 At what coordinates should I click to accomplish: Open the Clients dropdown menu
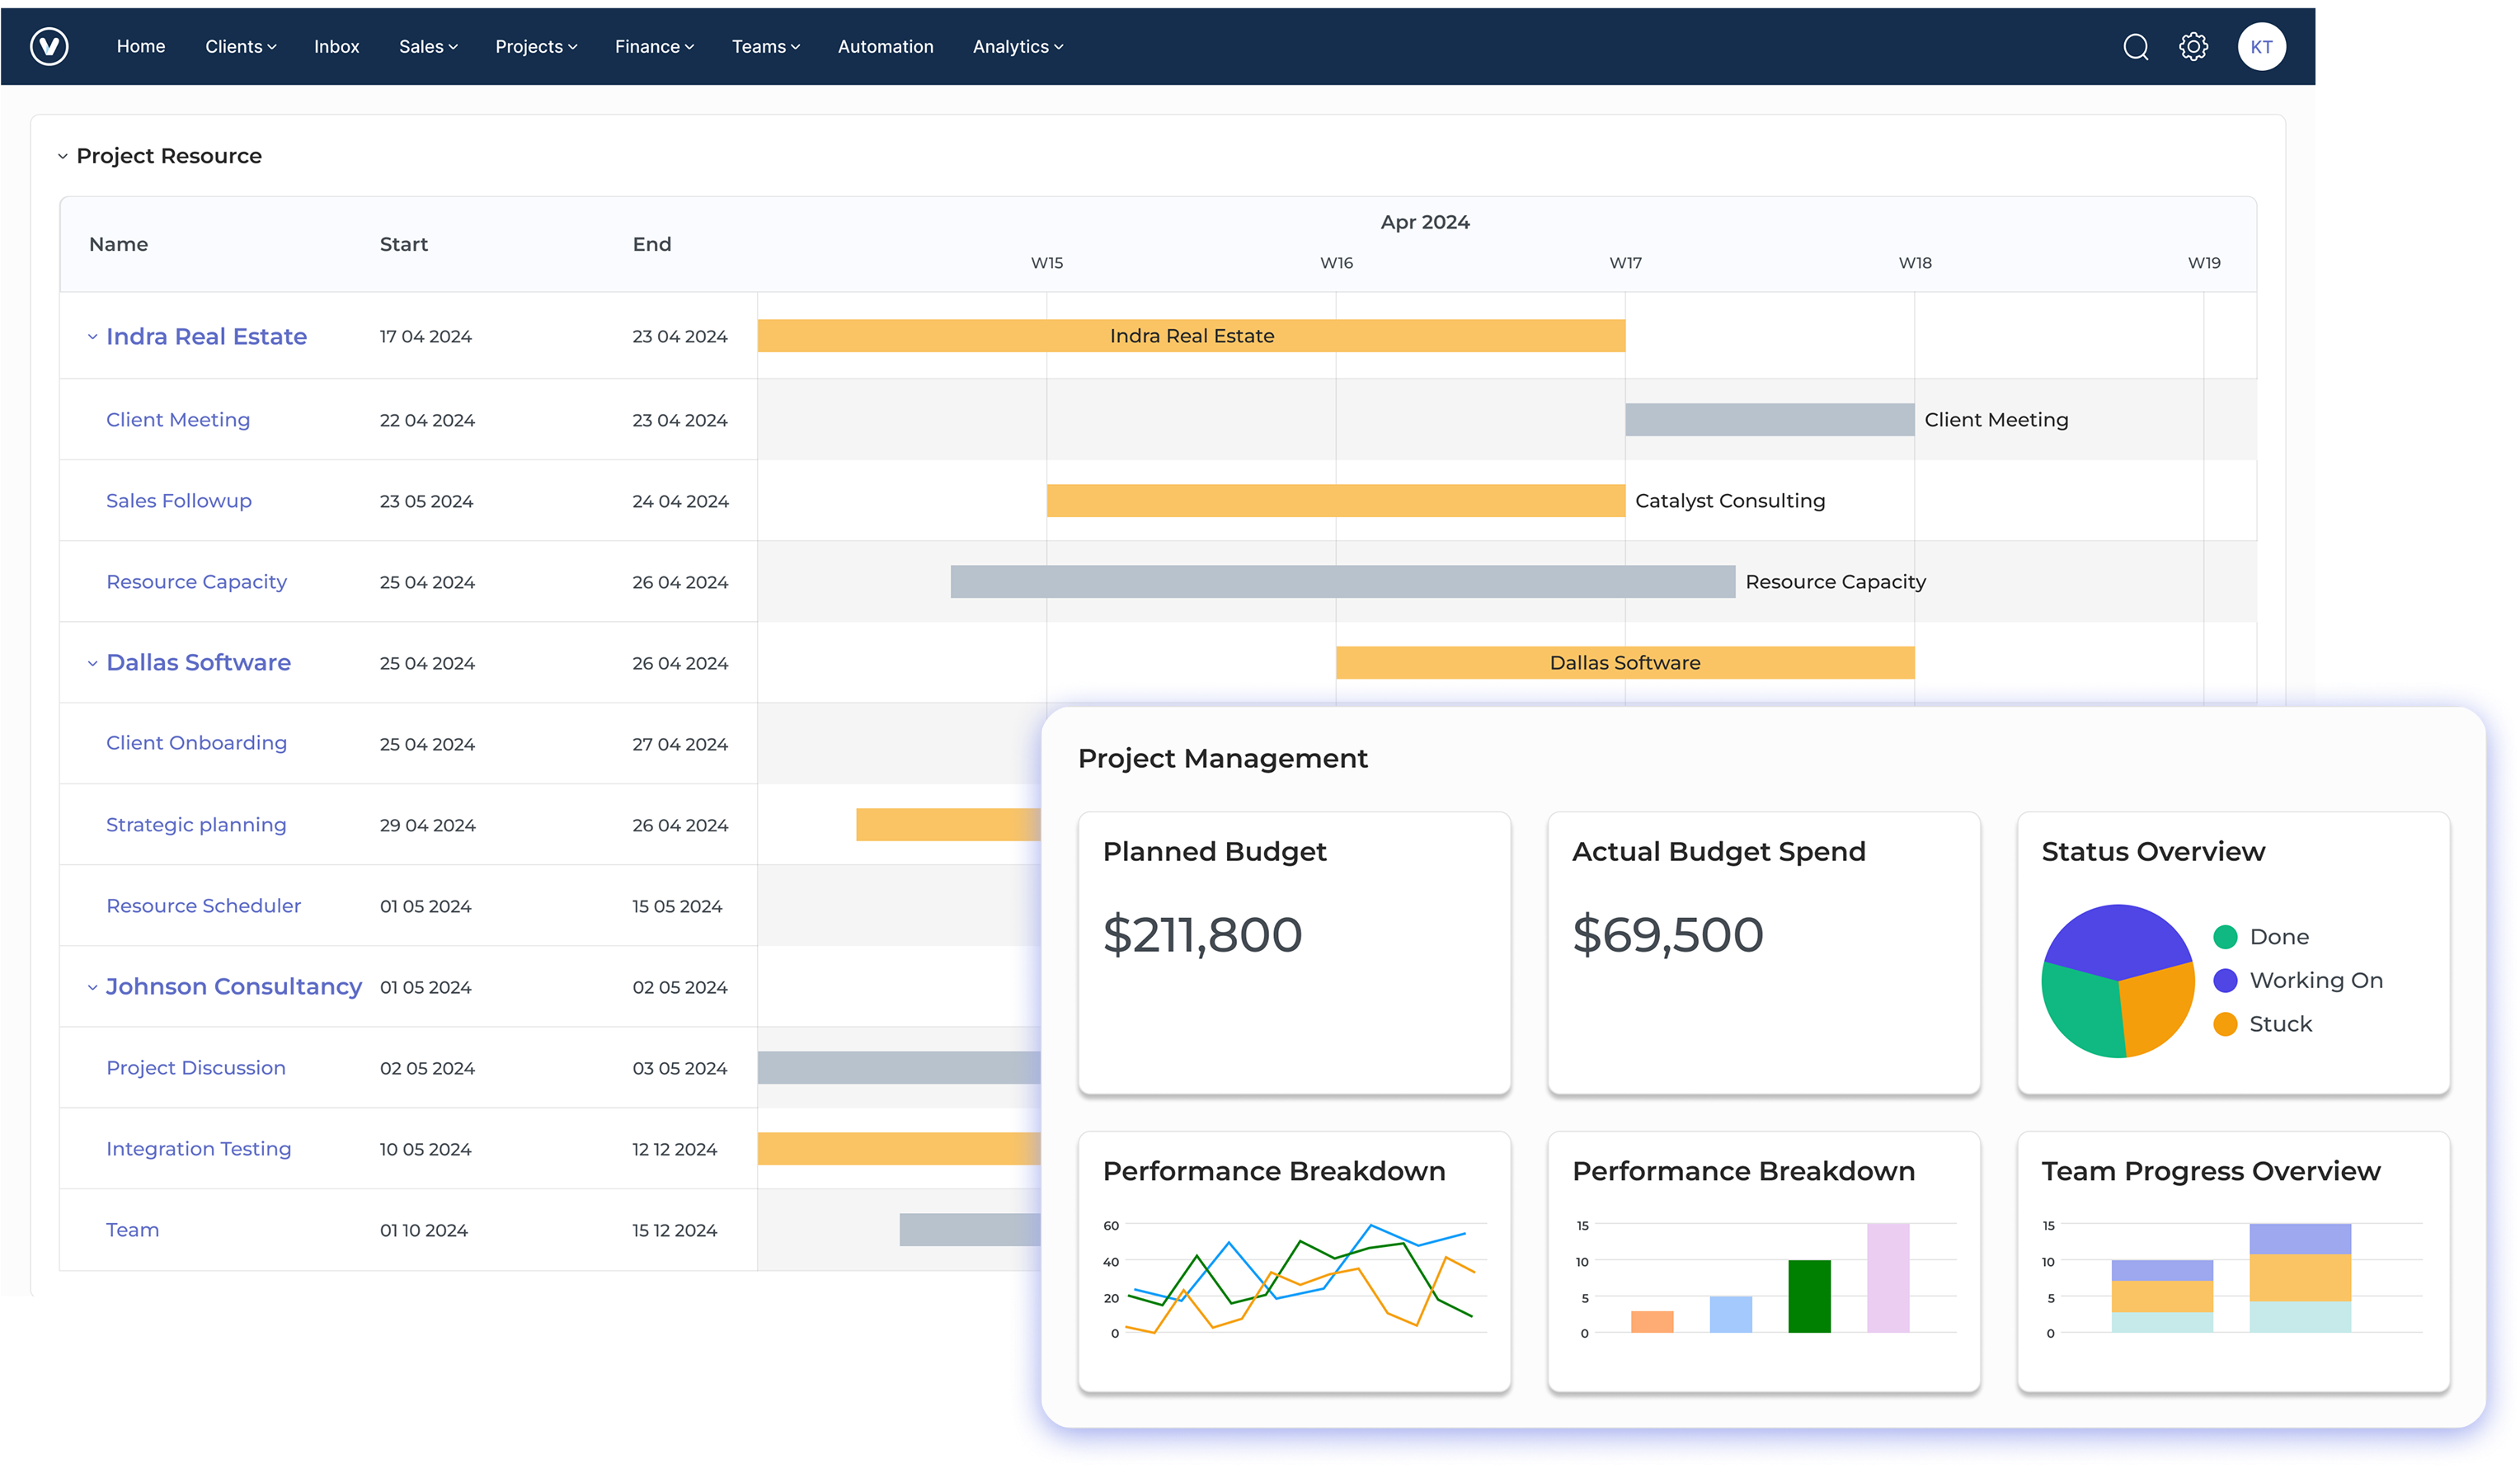[x=240, y=46]
